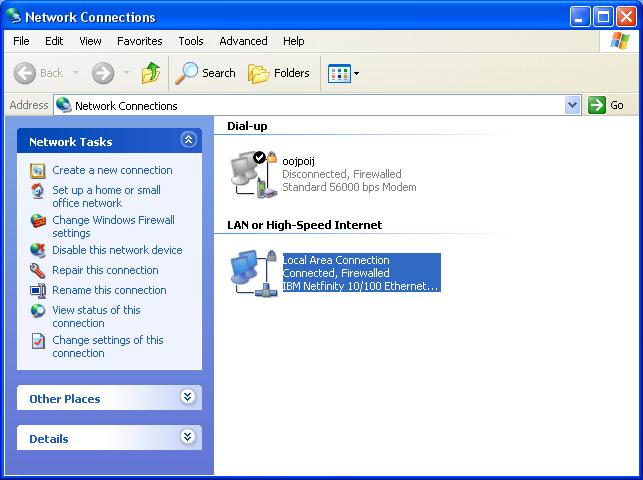This screenshot has height=480, width=643.
Task: Click the Disable network device icon
Action: click(x=38, y=250)
